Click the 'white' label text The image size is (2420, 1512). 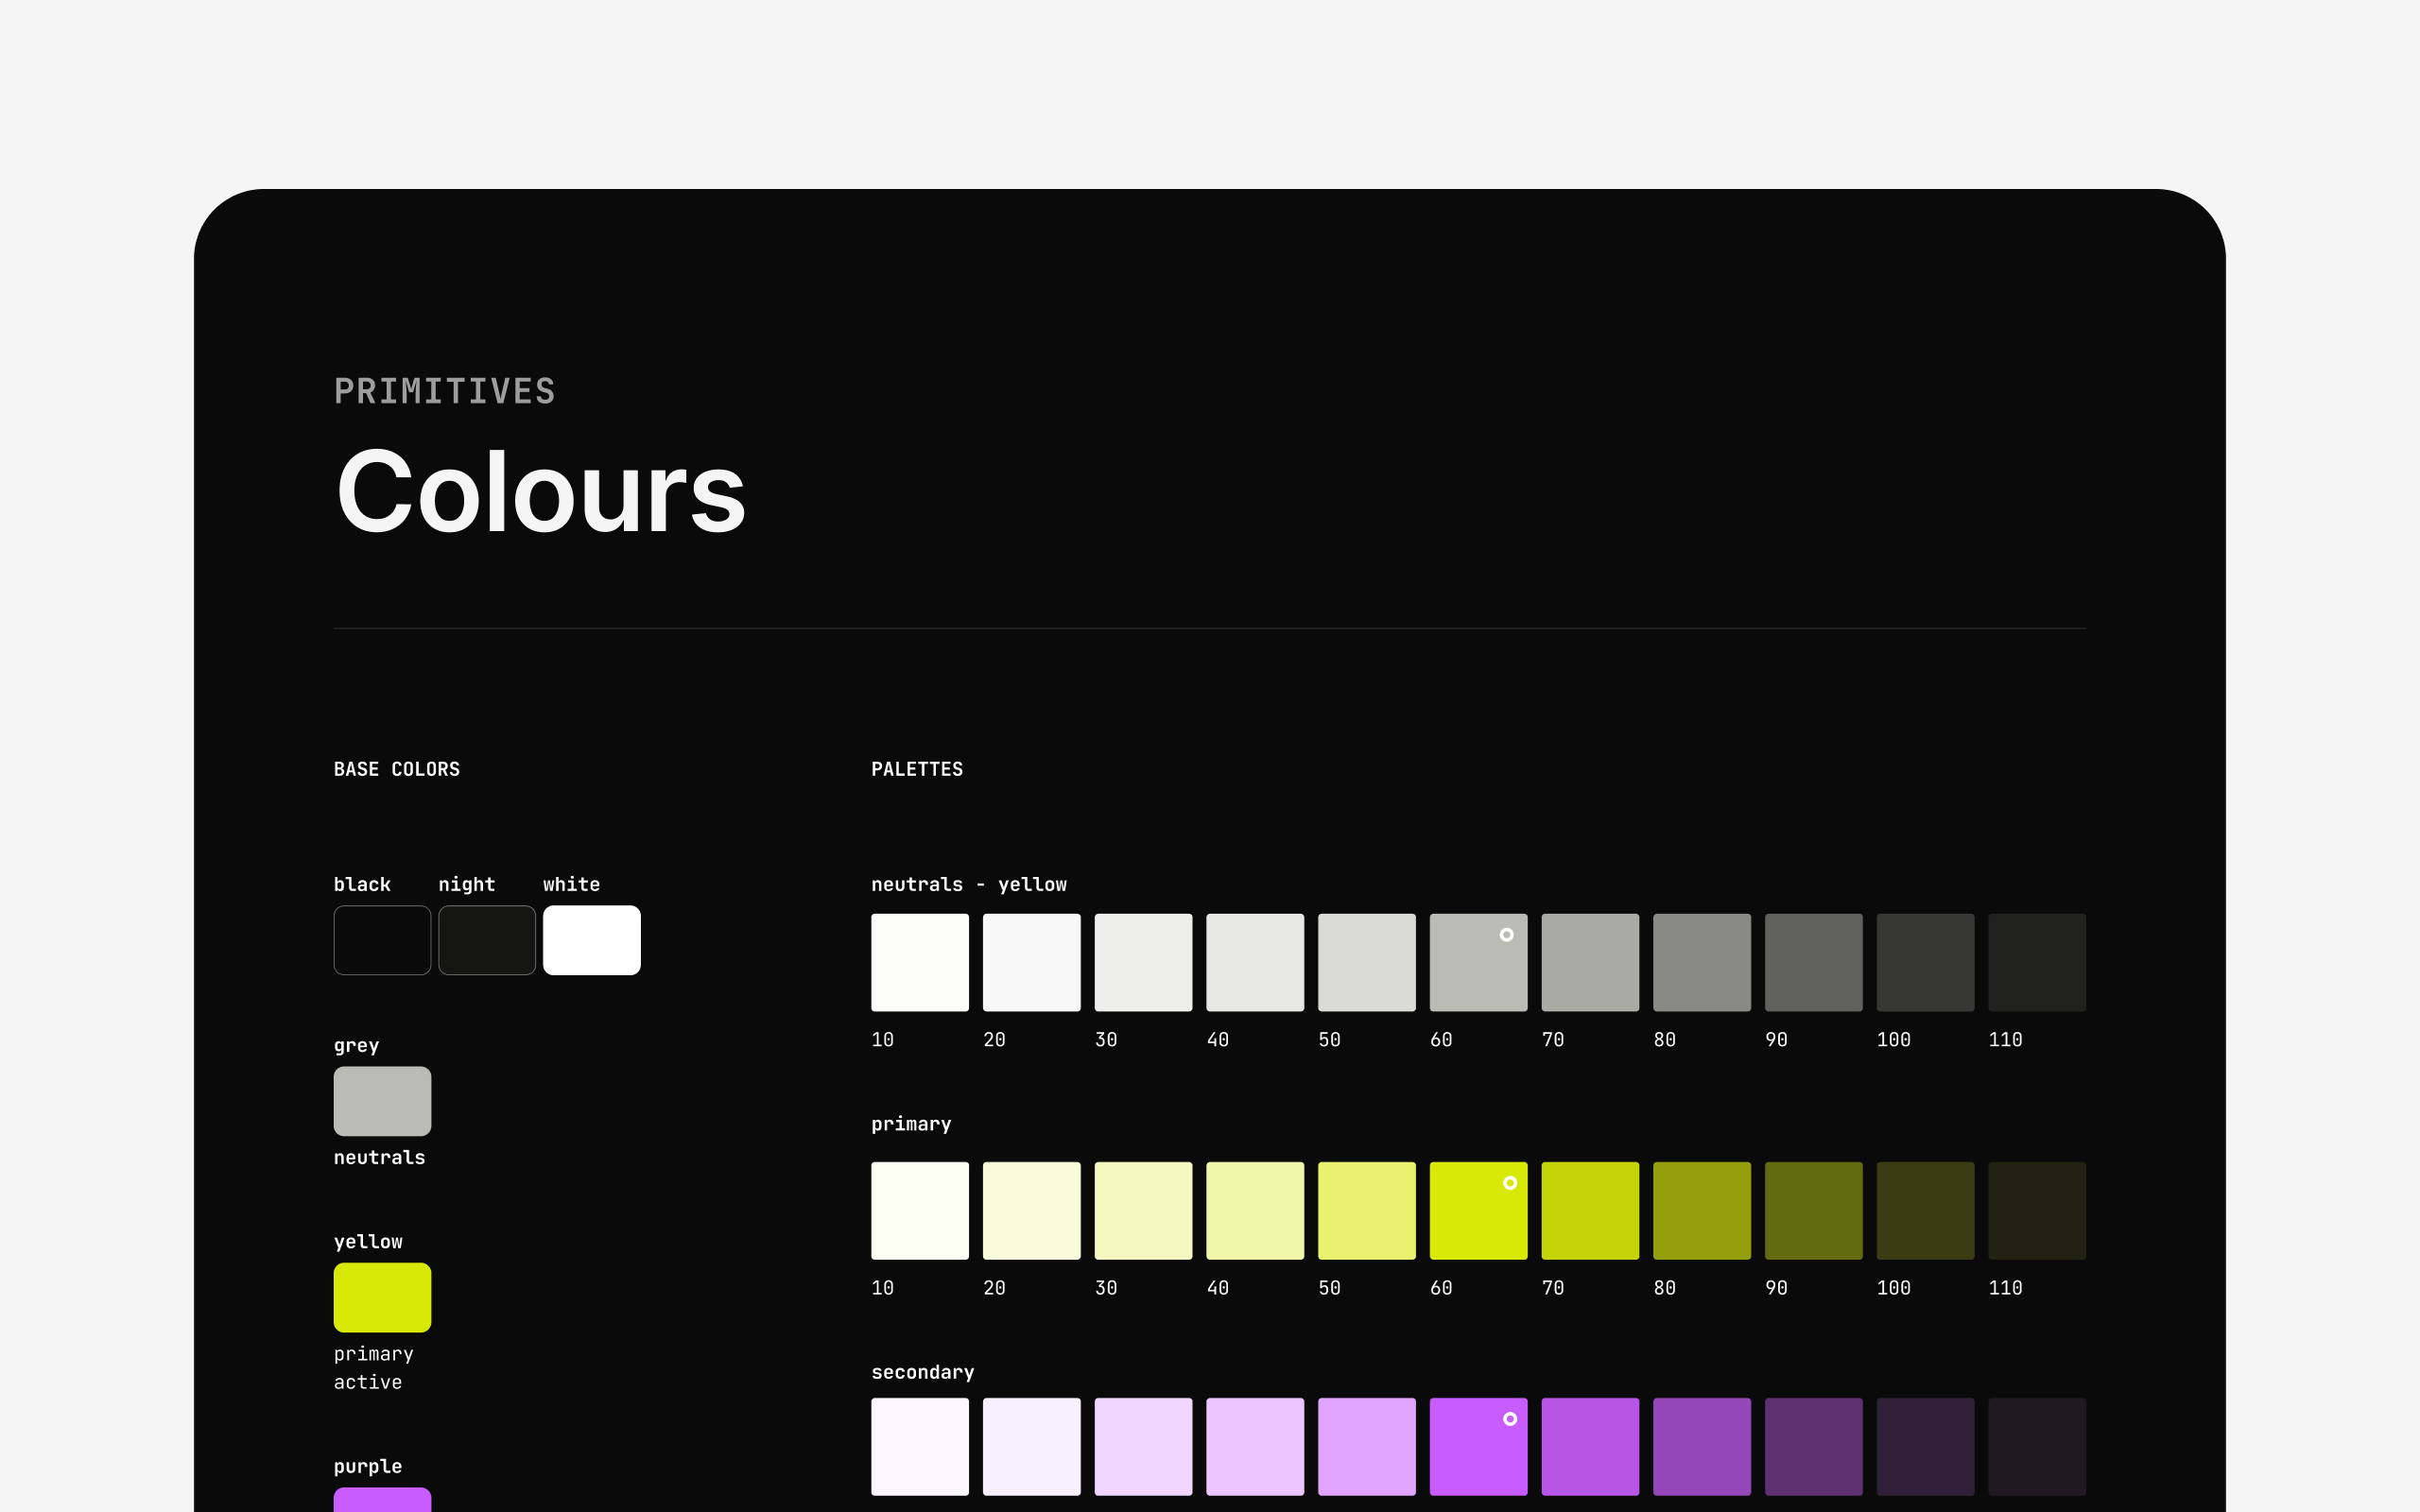click(572, 885)
